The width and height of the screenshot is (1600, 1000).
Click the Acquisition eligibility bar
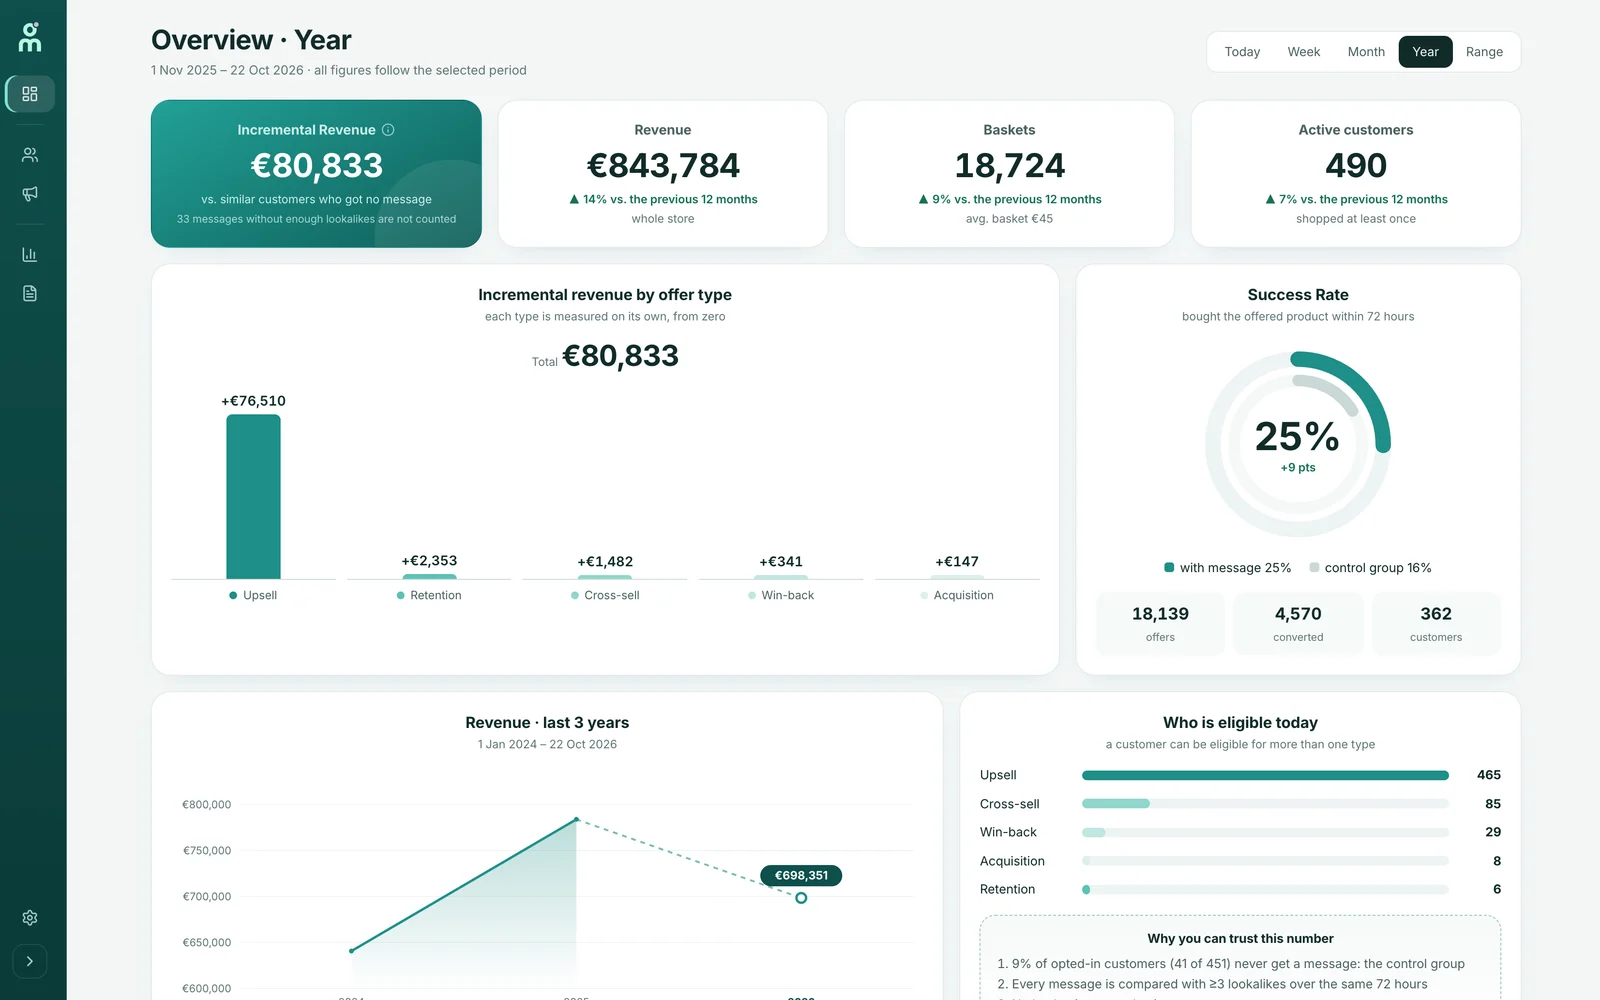(1265, 861)
